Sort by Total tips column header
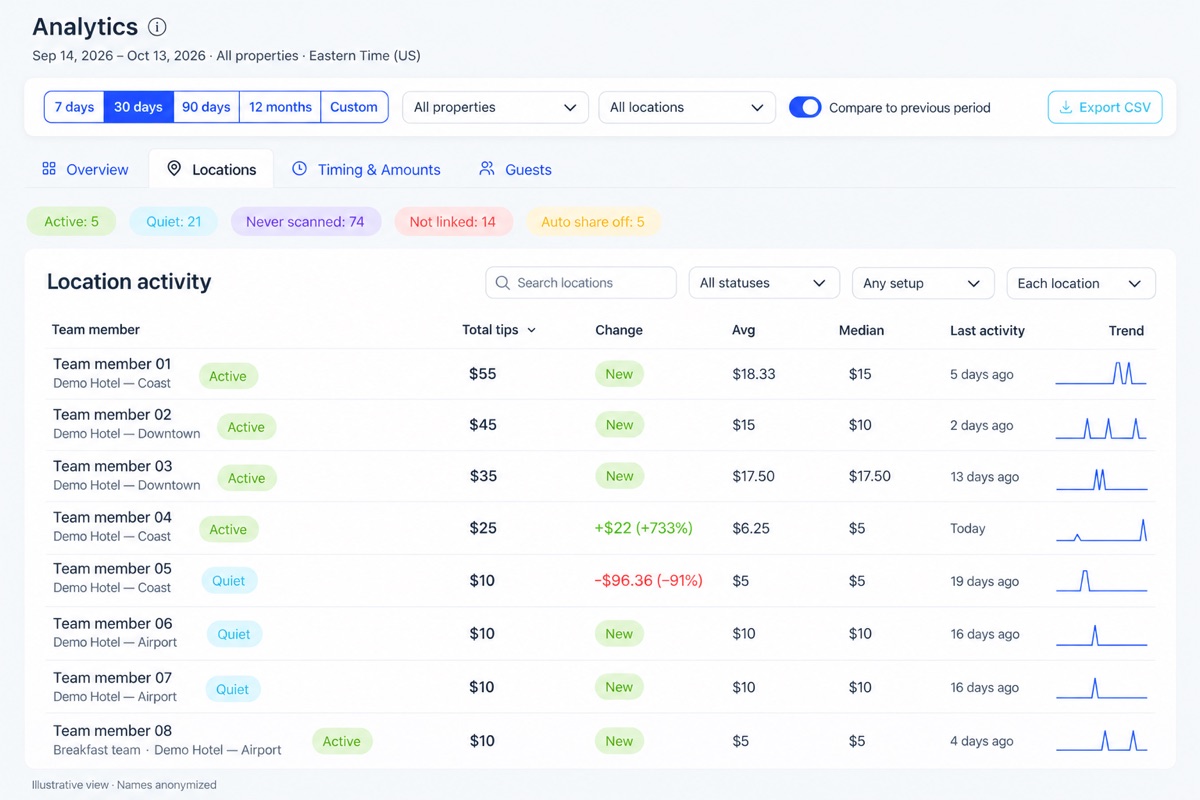Image resolution: width=1200 pixels, height=800 pixels. coord(499,330)
